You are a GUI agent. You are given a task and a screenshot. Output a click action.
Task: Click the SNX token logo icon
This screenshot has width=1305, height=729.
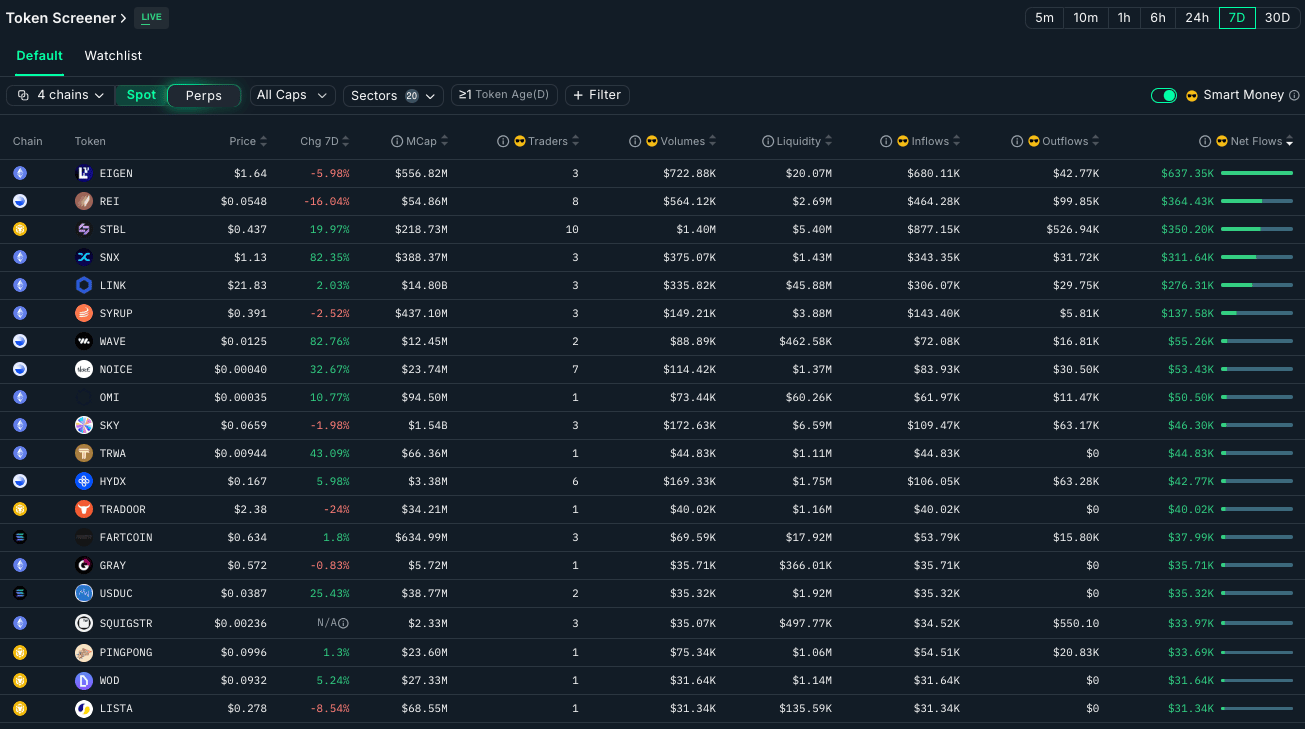point(84,257)
